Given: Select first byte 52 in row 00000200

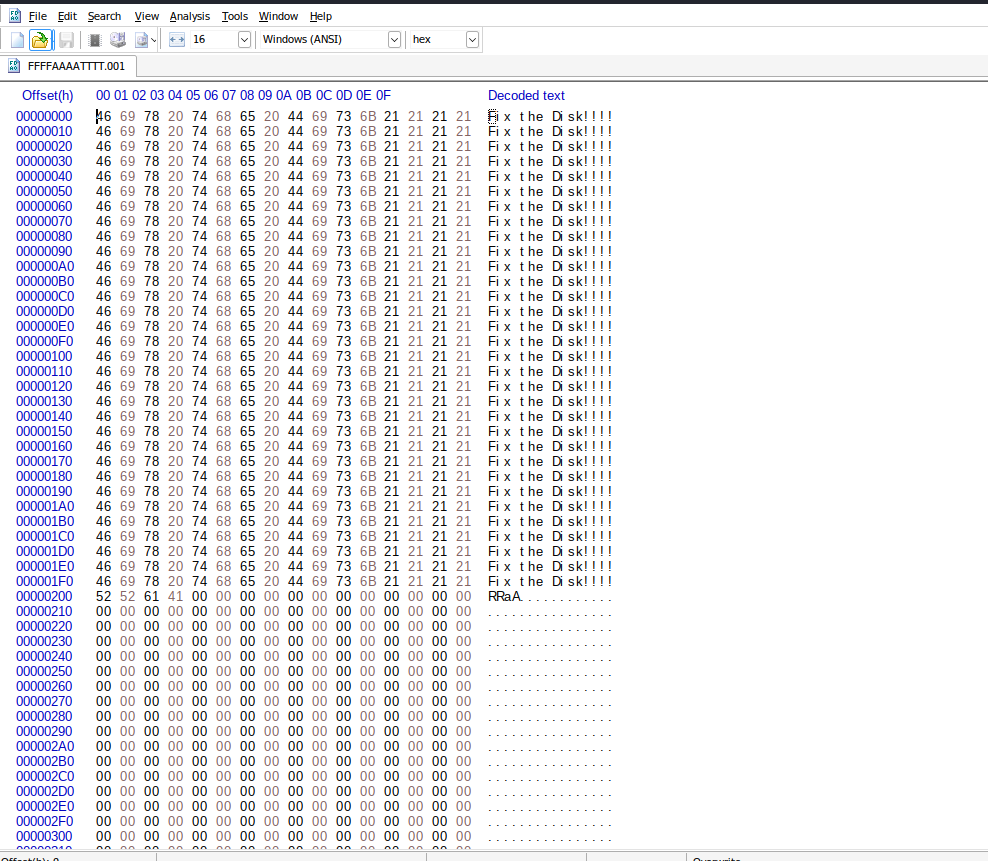Looking at the screenshot, I should click(x=103, y=597).
